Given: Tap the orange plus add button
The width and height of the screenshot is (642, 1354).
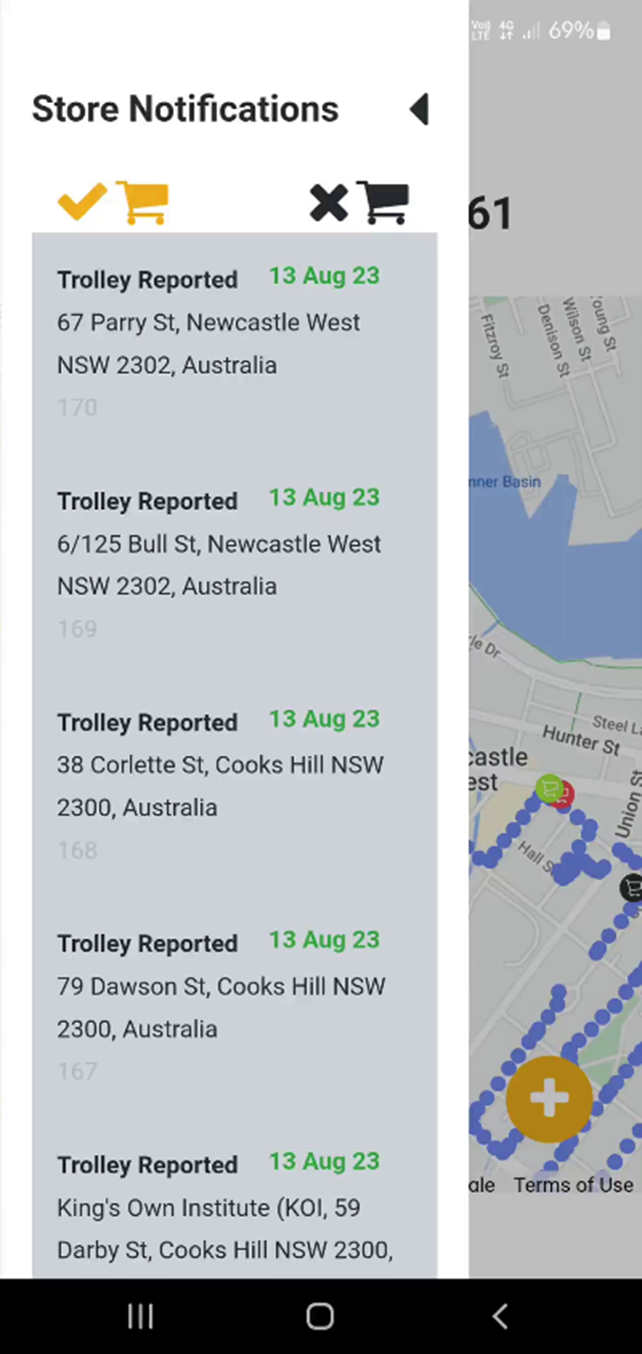Looking at the screenshot, I should [x=549, y=1098].
